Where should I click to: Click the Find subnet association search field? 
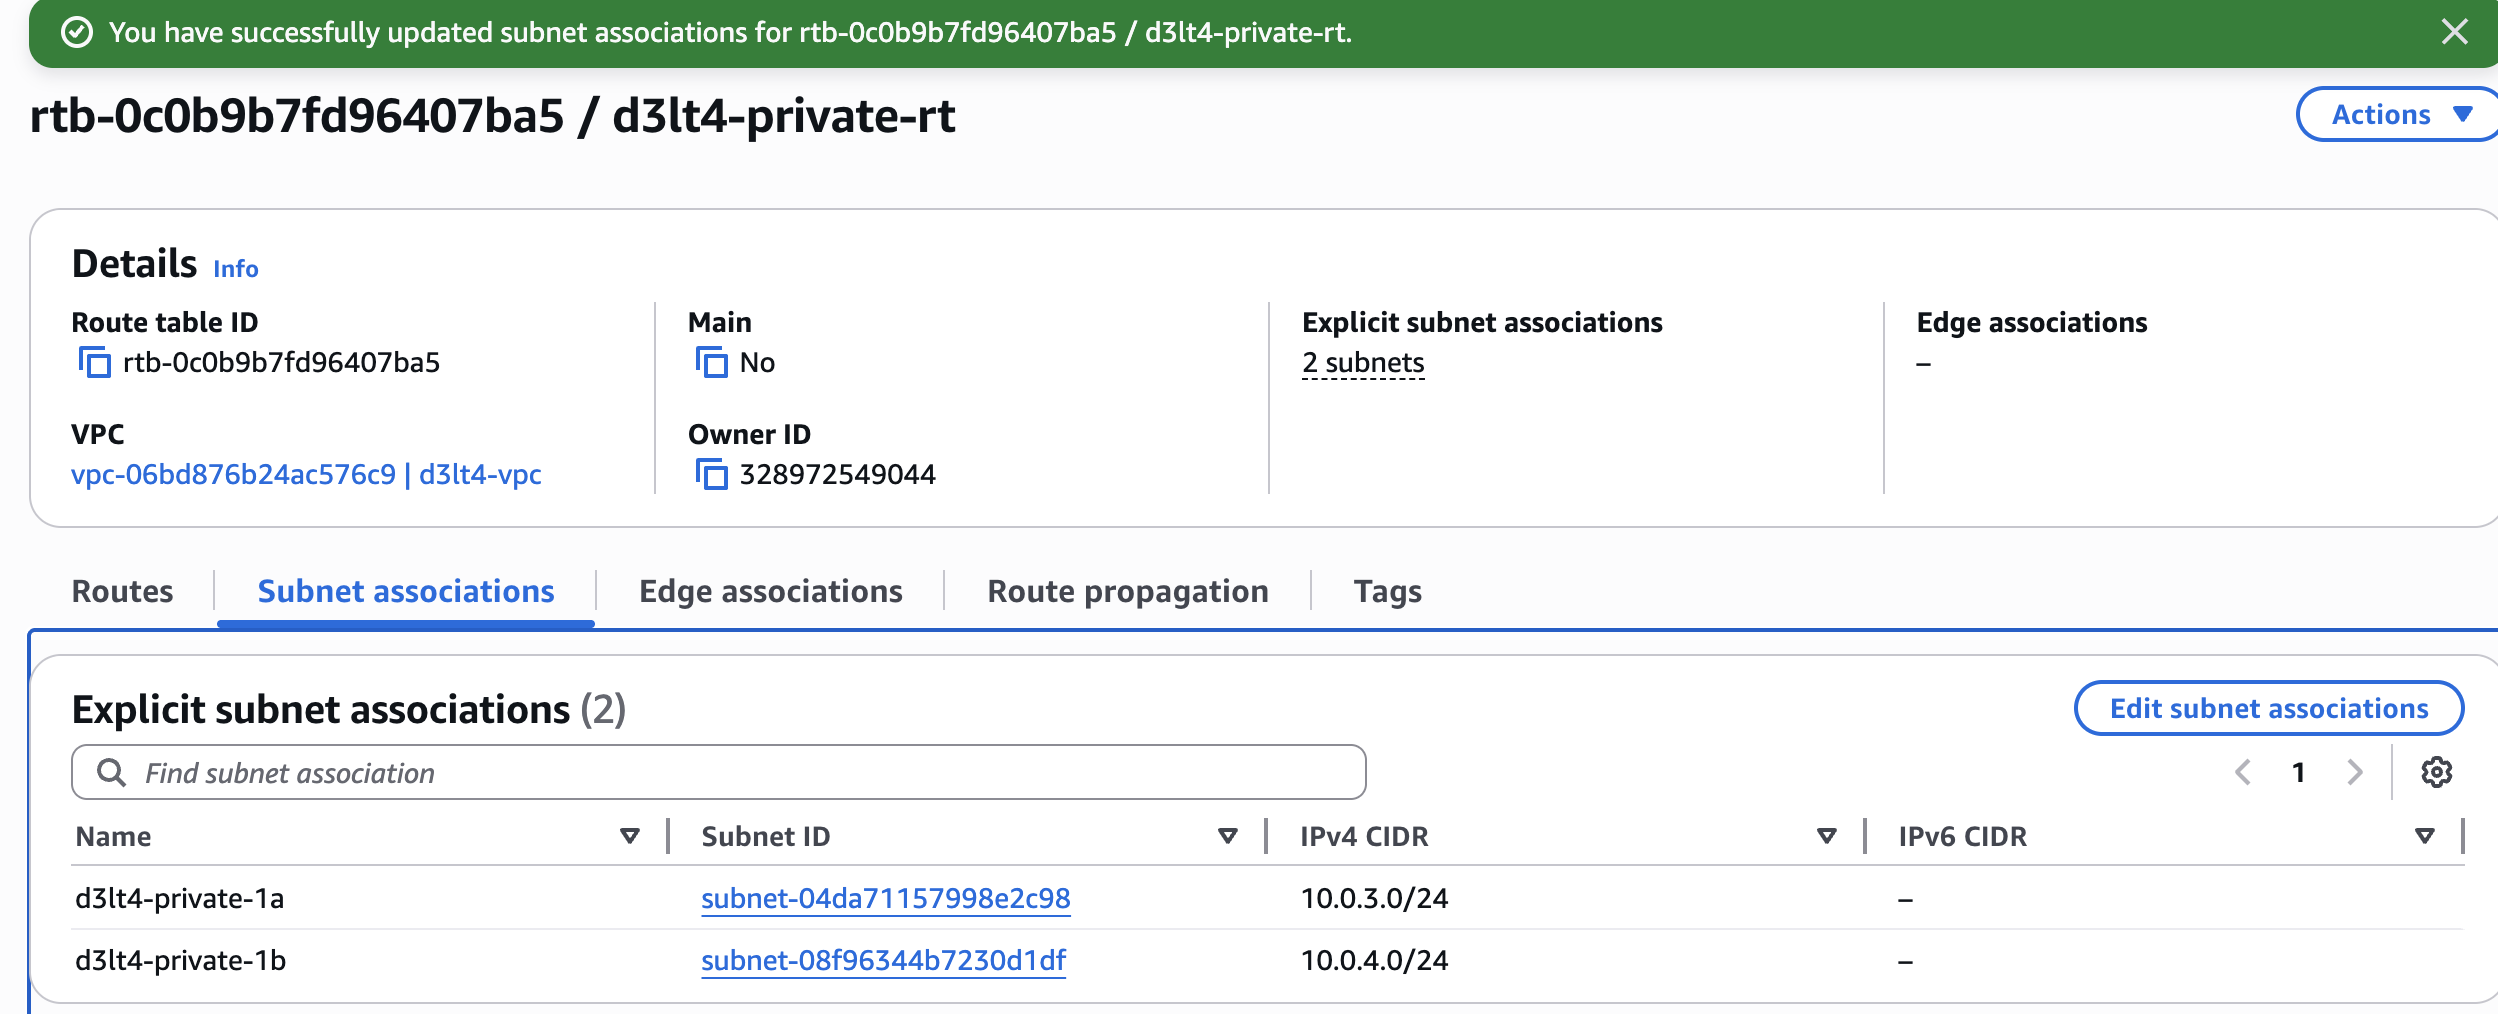pyautogui.click(x=700, y=771)
